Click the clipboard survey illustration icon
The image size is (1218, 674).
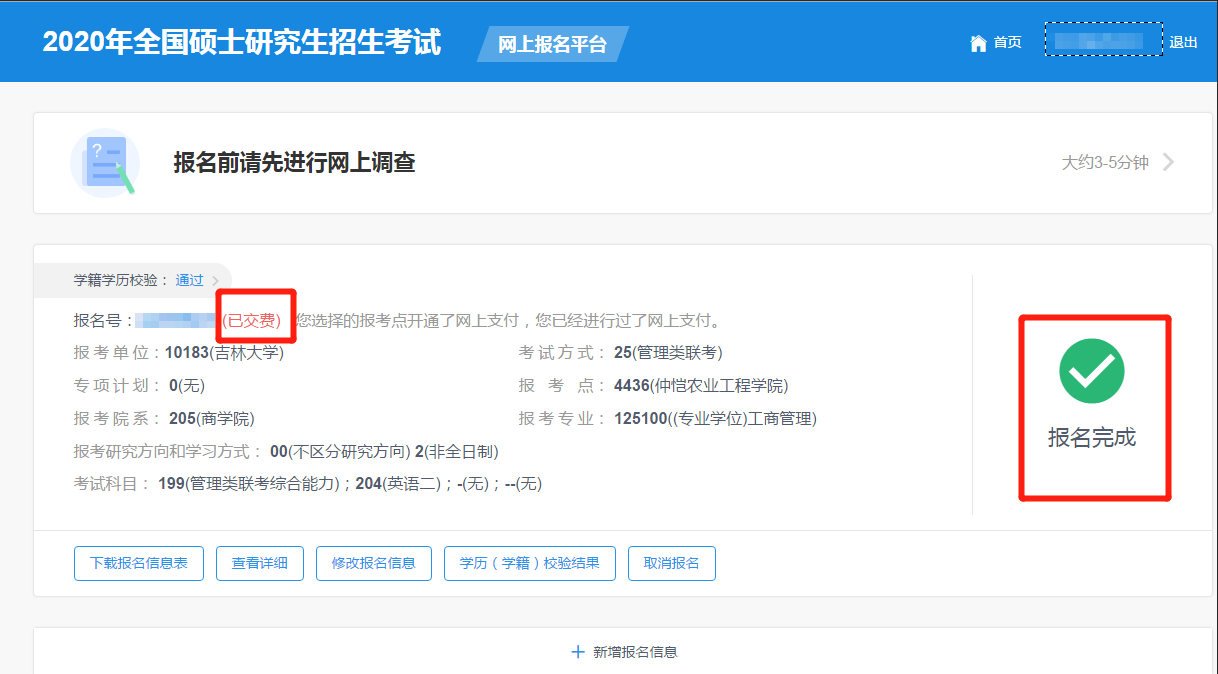tap(104, 162)
